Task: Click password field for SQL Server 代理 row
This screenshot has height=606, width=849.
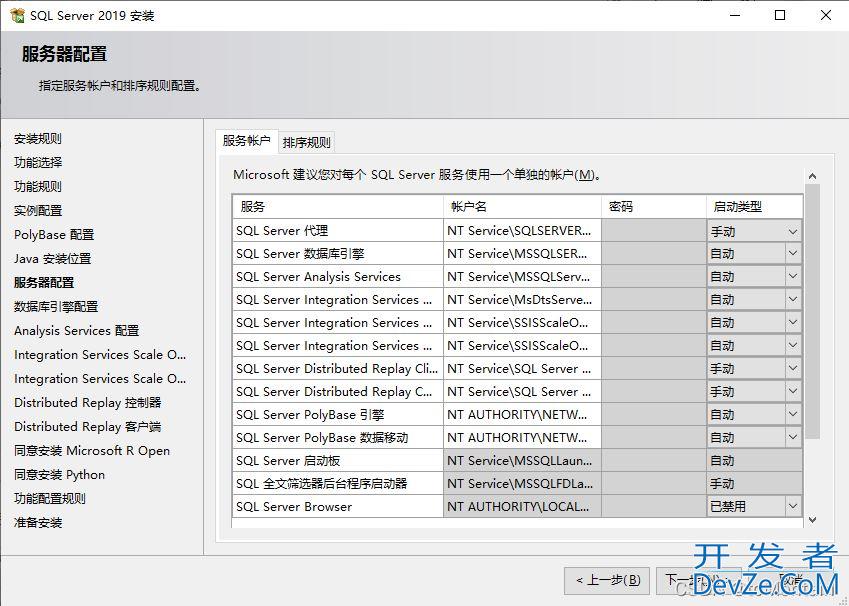Action: [x=654, y=231]
